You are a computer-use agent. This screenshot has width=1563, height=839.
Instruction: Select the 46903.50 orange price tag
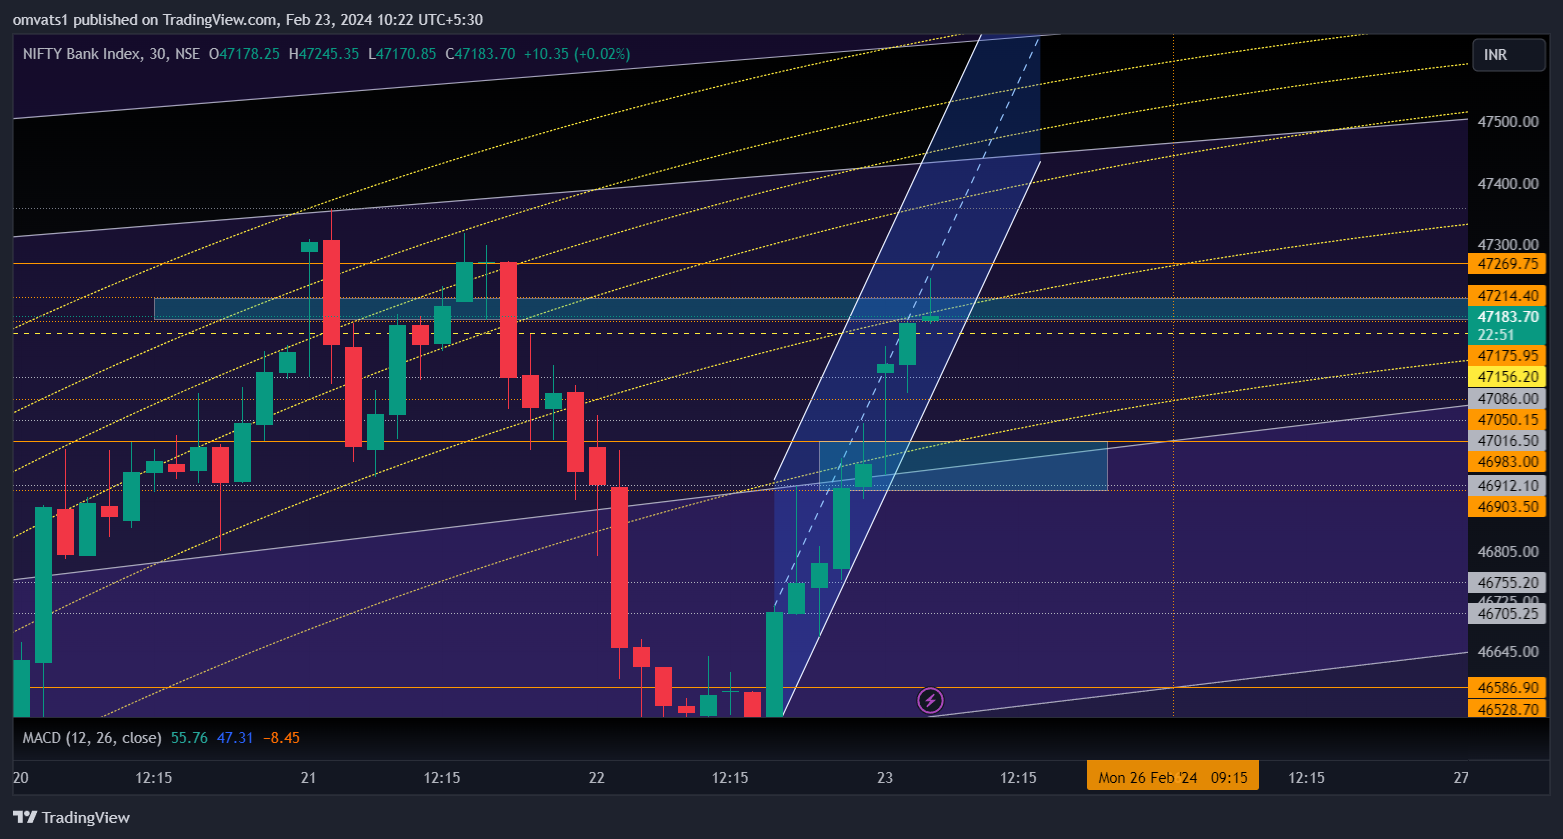coord(1507,507)
